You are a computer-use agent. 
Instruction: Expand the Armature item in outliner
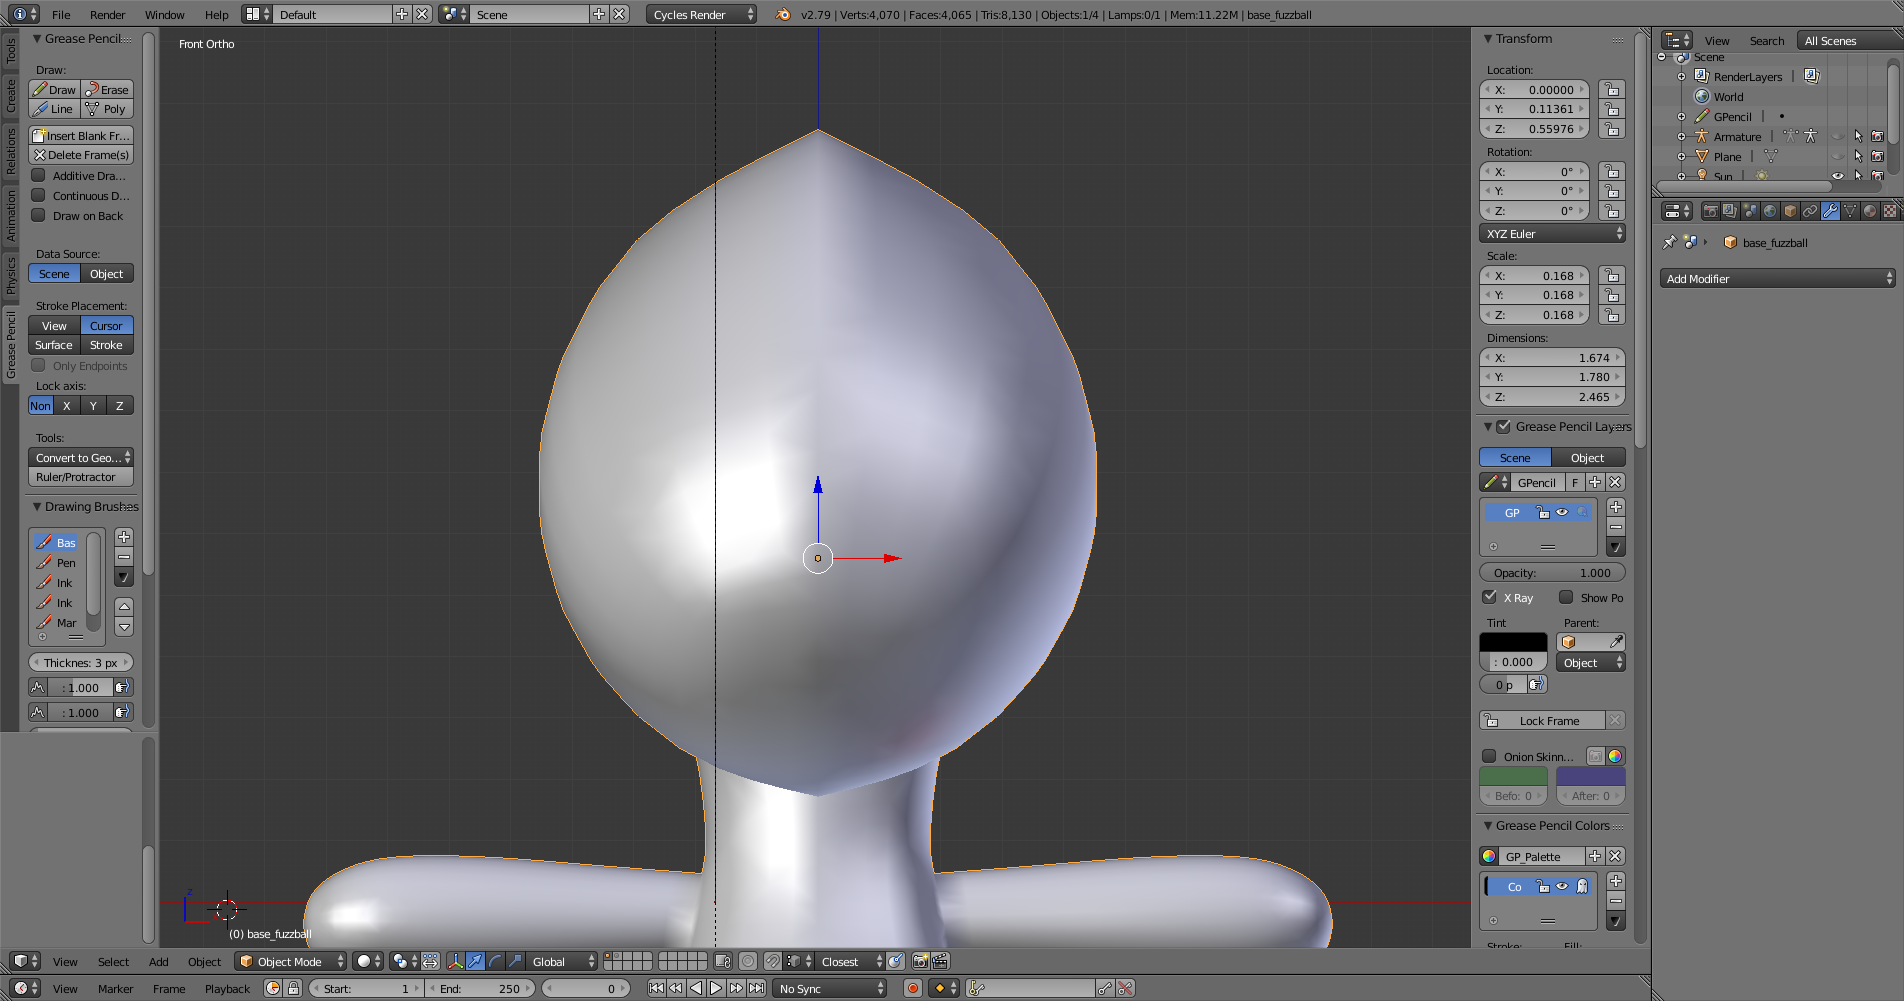point(1681,137)
